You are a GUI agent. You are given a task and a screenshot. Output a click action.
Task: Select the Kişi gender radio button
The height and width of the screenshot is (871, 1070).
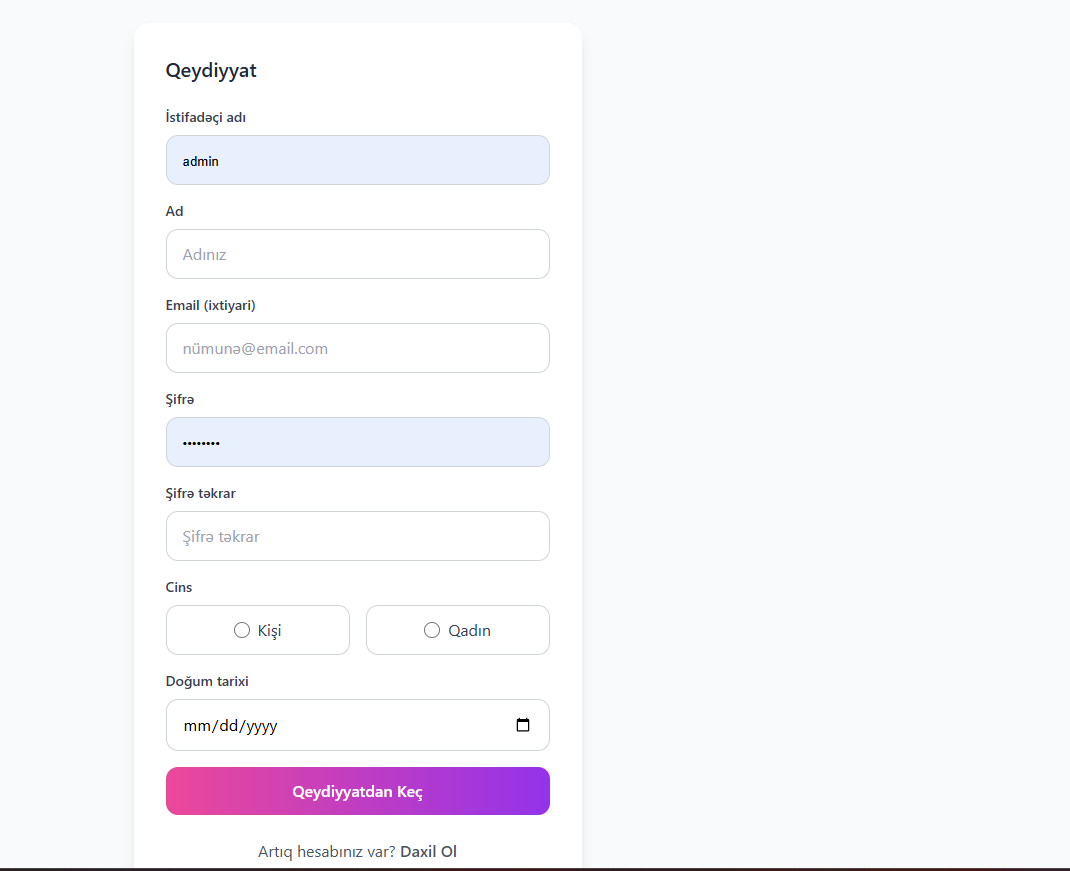pyautogui.click(x=242, y=630)
